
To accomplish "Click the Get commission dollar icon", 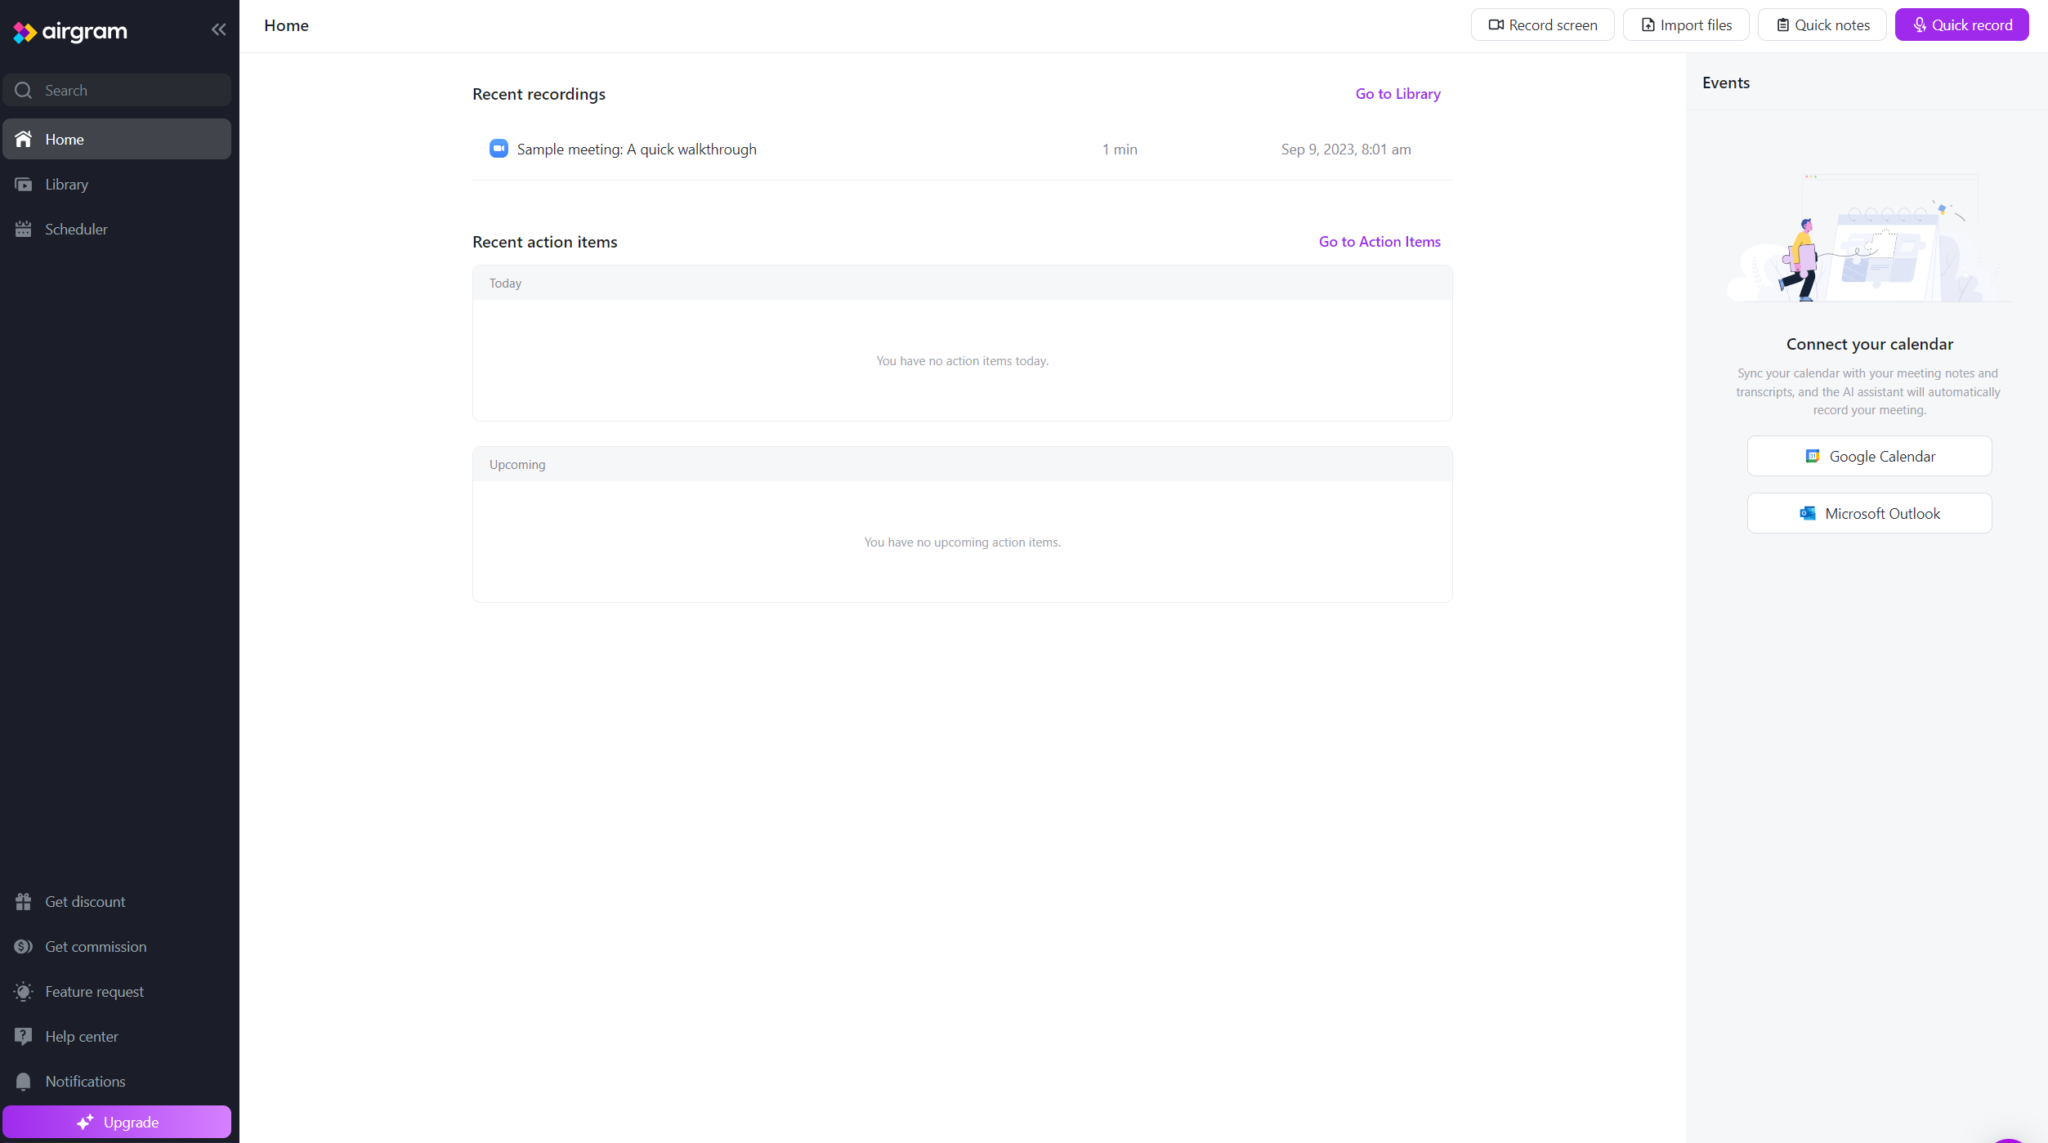I will (23, 947).
